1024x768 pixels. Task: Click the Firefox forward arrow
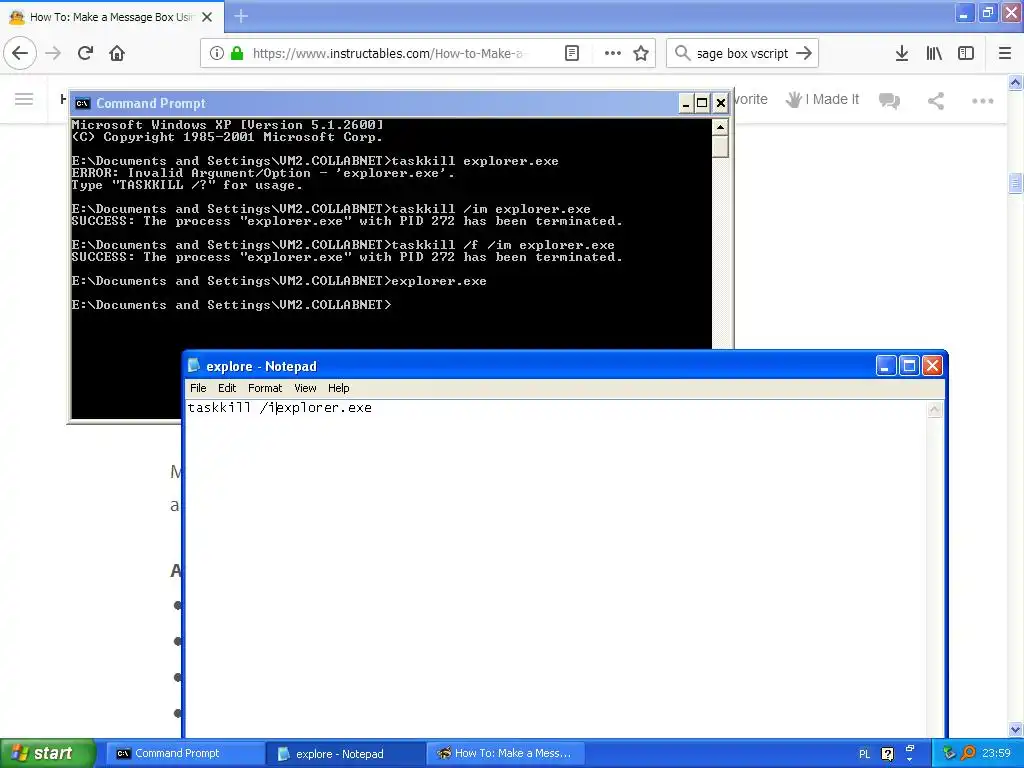54,54
